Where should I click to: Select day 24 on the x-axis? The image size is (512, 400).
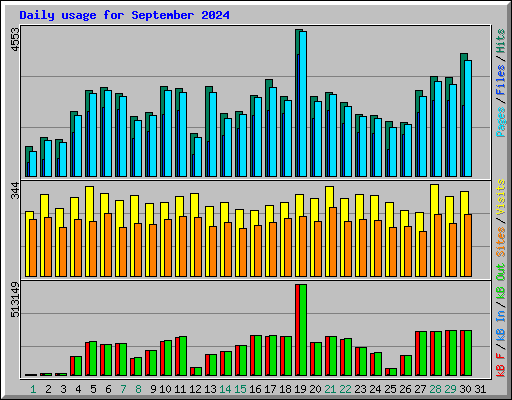(x=375, y=389)
